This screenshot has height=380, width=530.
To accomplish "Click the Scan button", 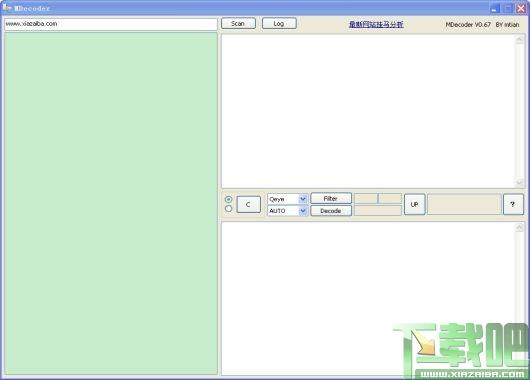I will tap(238, 23).
